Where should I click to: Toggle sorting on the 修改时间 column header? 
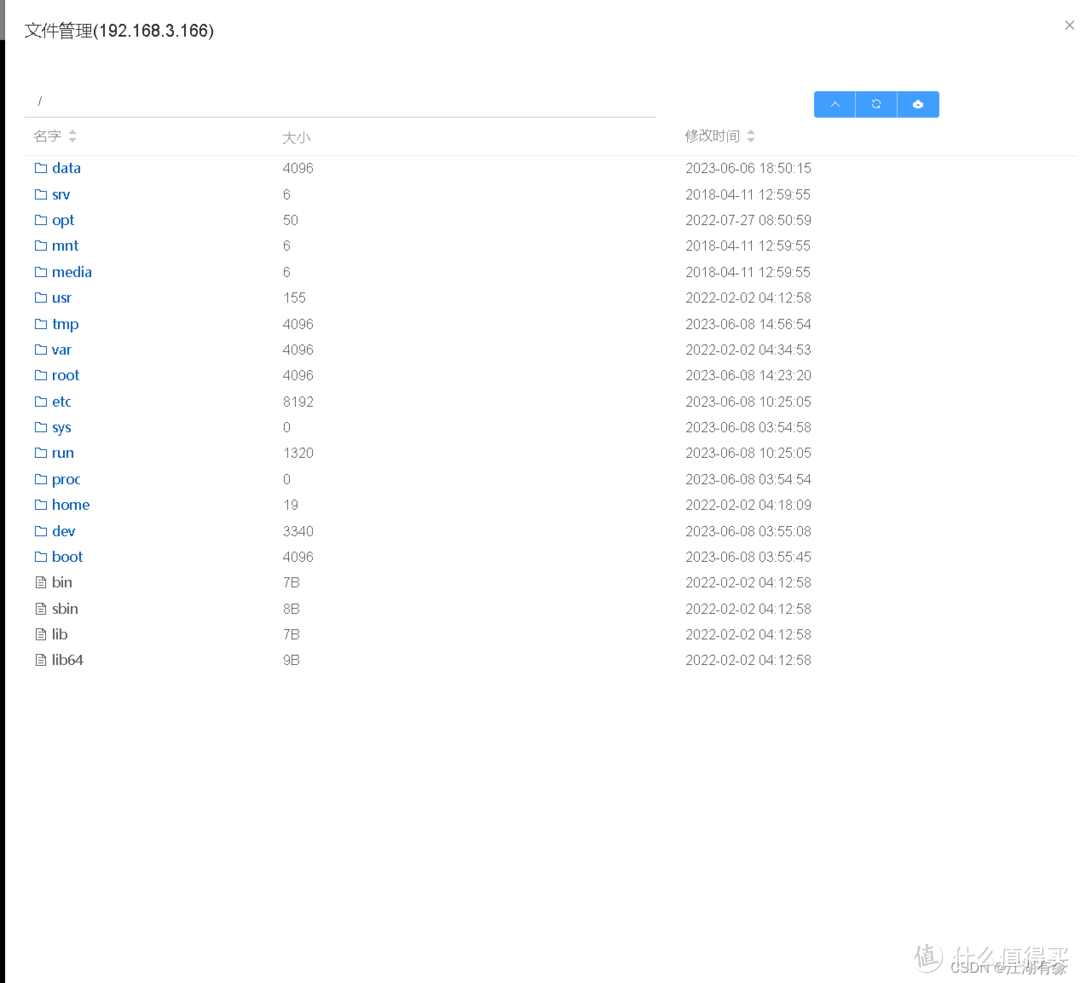[712, 137]
